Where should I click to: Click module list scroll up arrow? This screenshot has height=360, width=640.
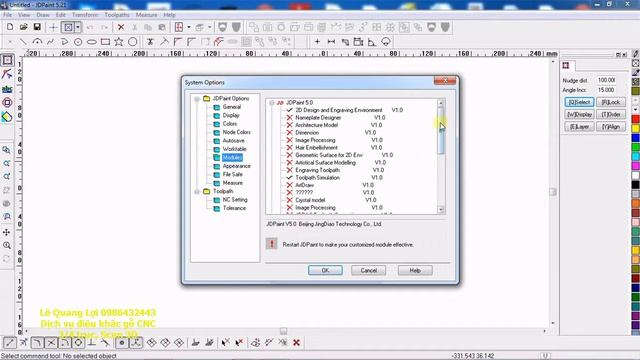click(x=441, y=103)
